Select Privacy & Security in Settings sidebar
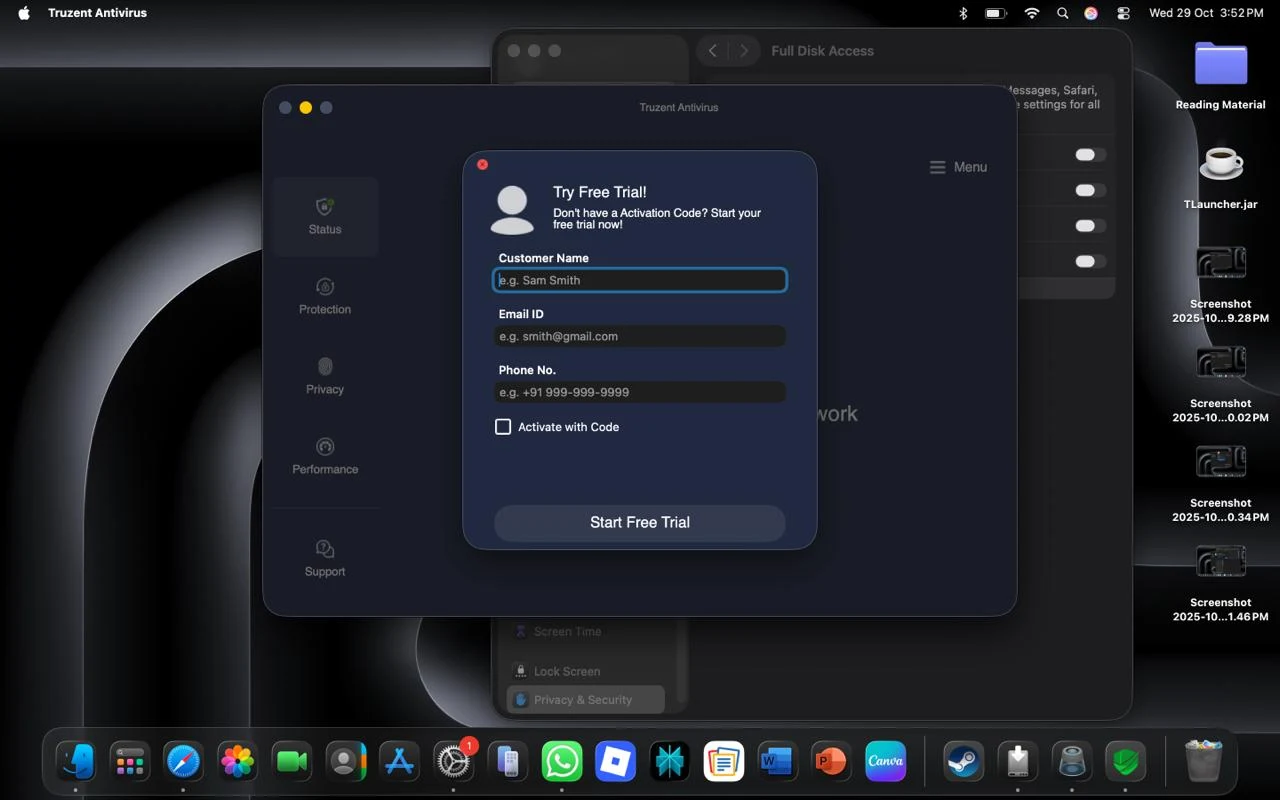 tap(585, 700)
